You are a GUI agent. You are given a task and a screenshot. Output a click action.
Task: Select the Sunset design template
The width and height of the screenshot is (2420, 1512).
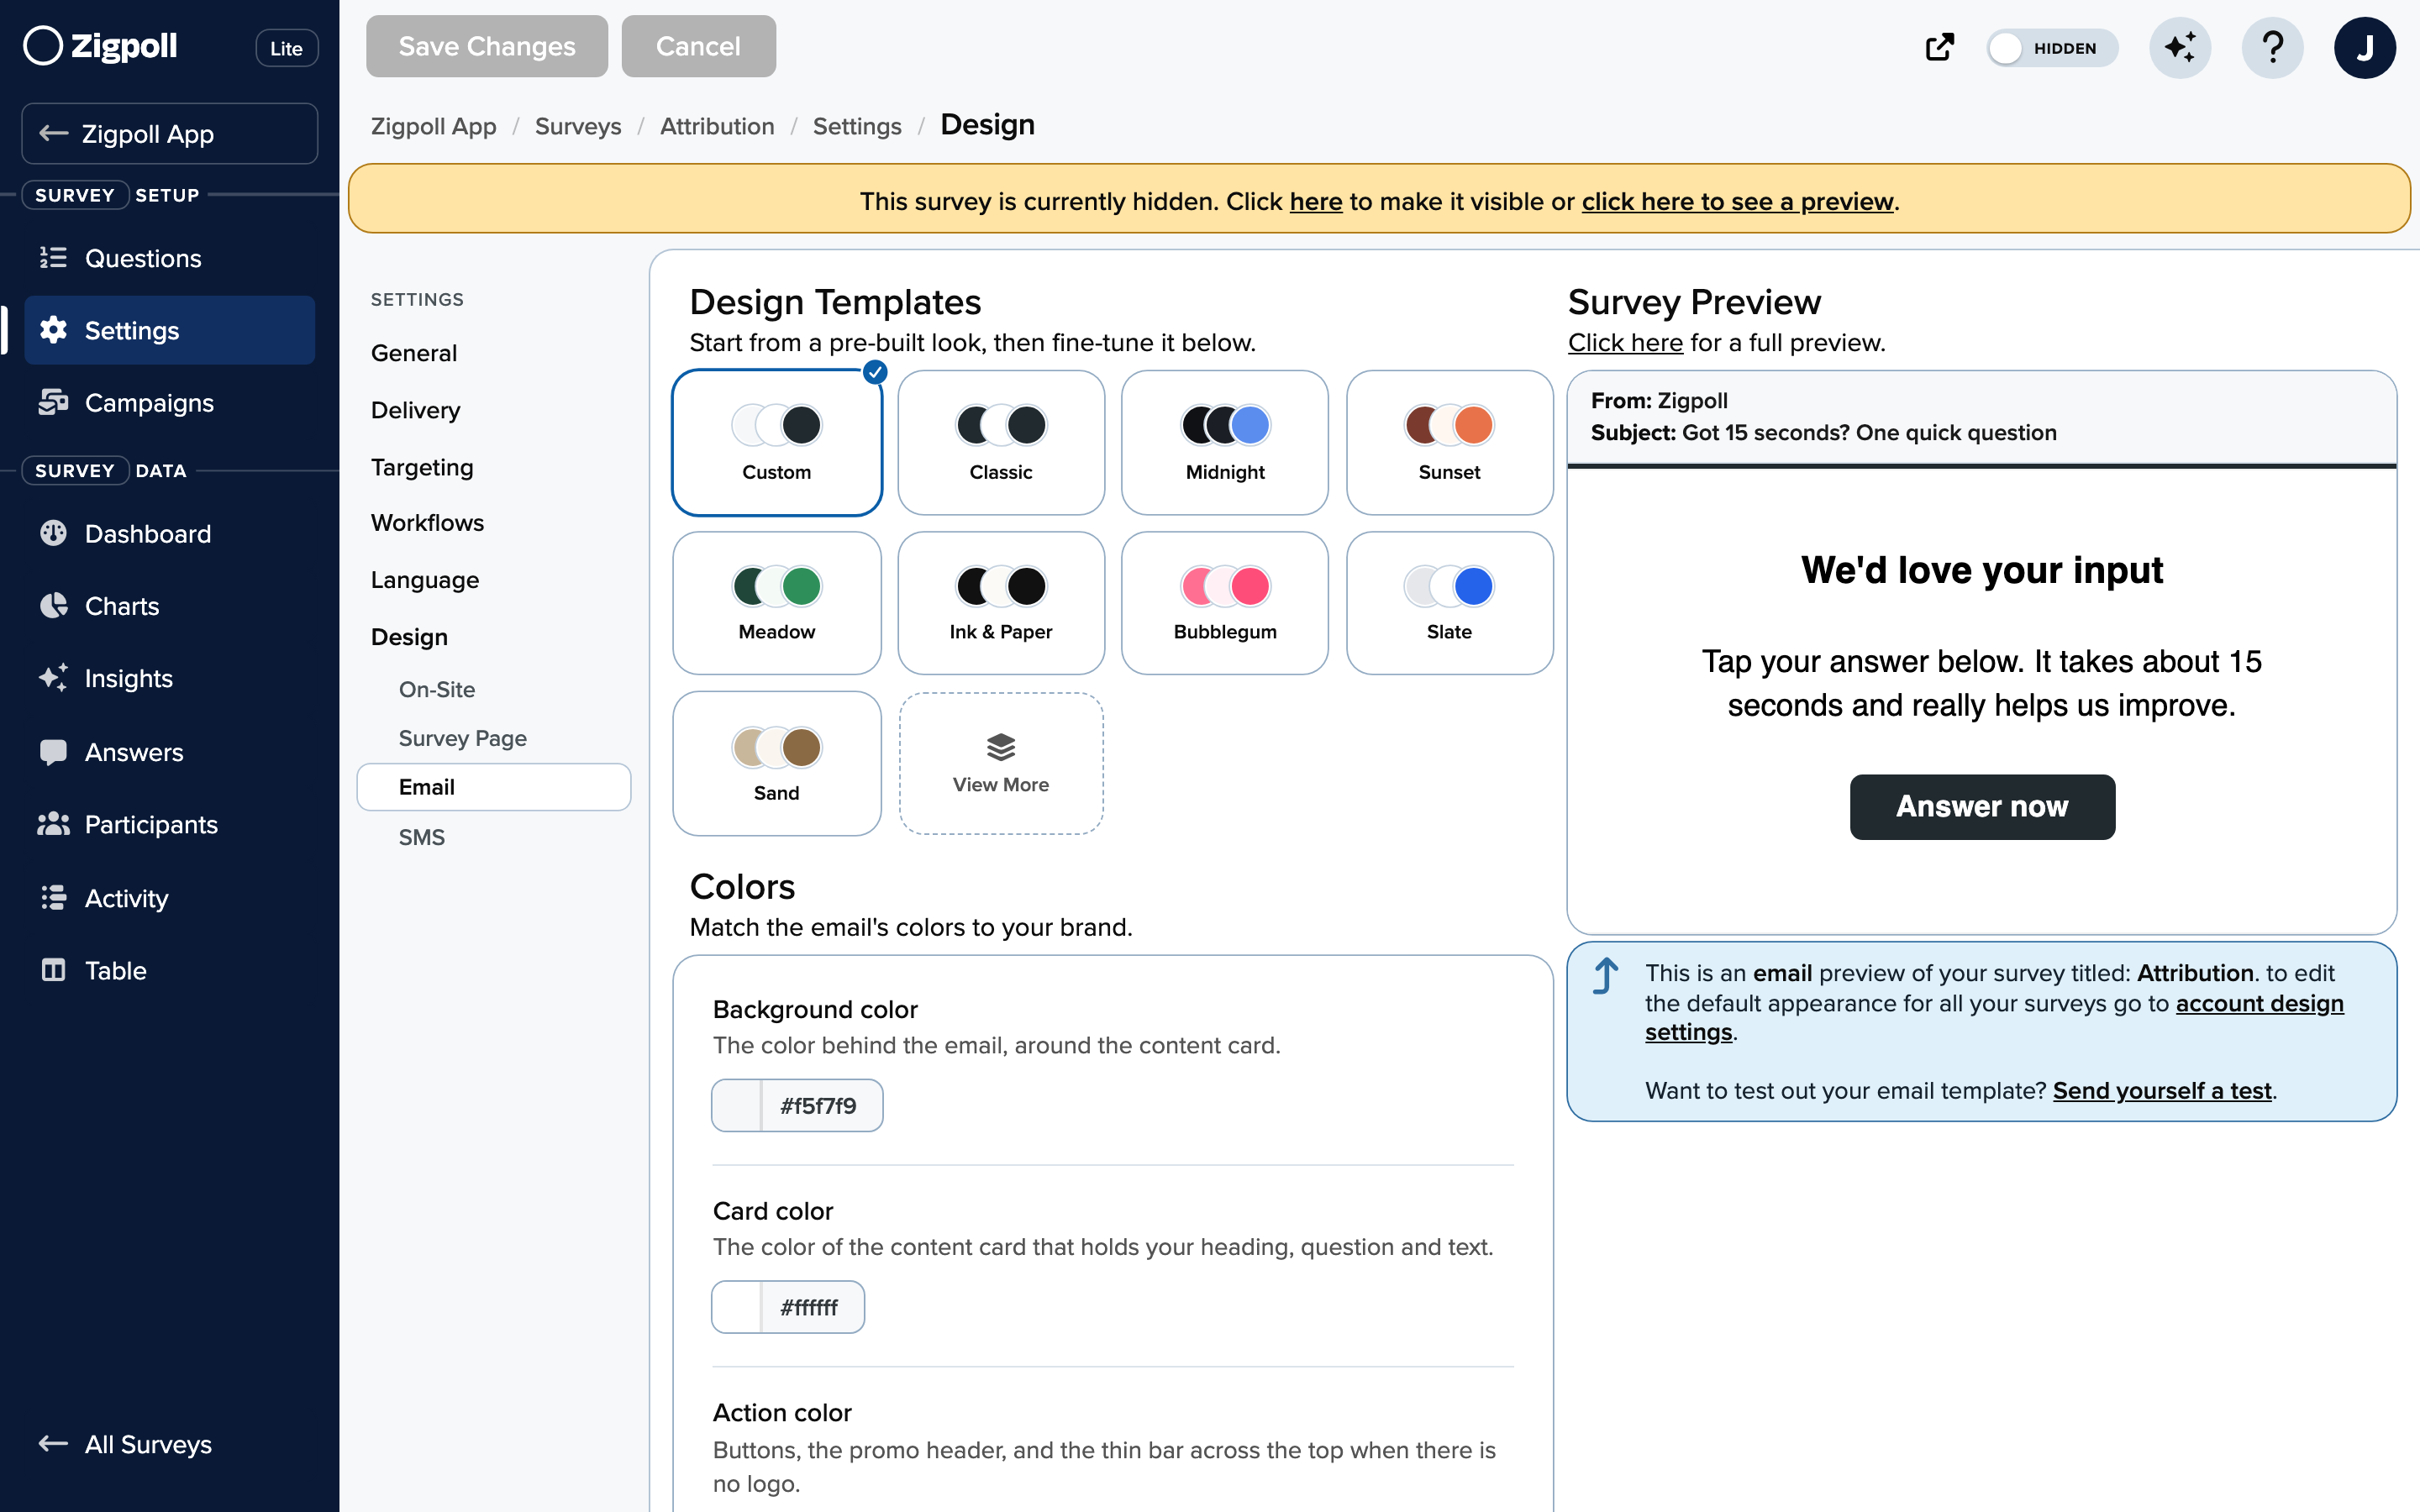(x=1449, y=442)
